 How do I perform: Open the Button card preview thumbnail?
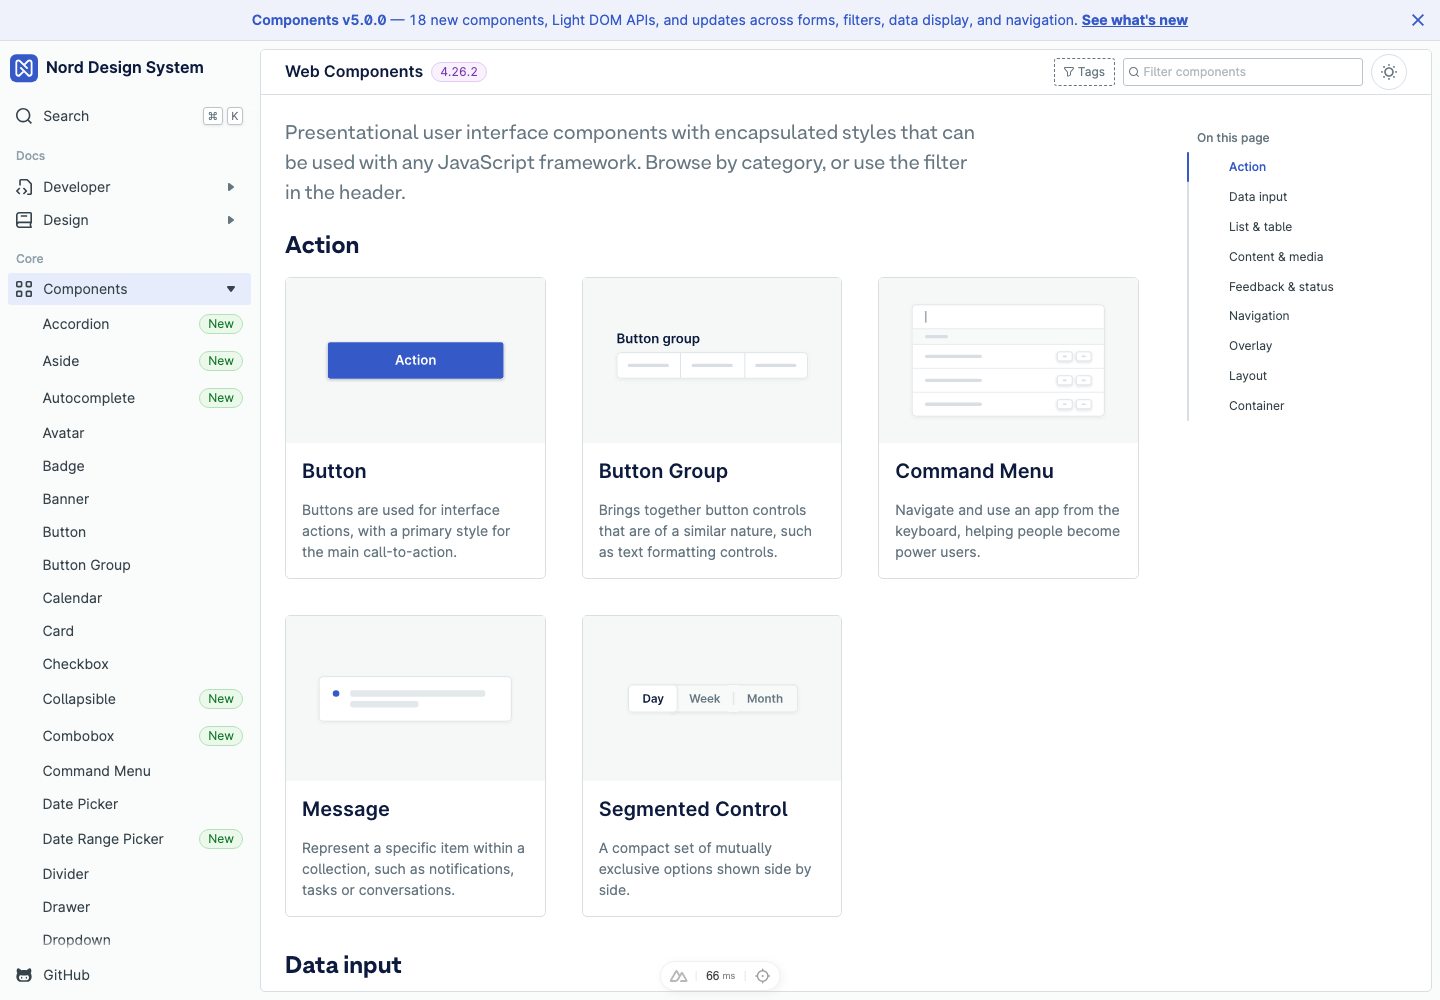pyautogui.click(x=415, y=360)
